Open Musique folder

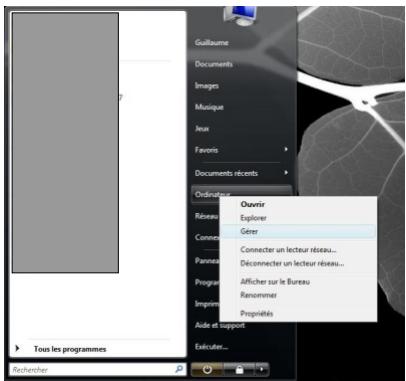click(209, 107)
